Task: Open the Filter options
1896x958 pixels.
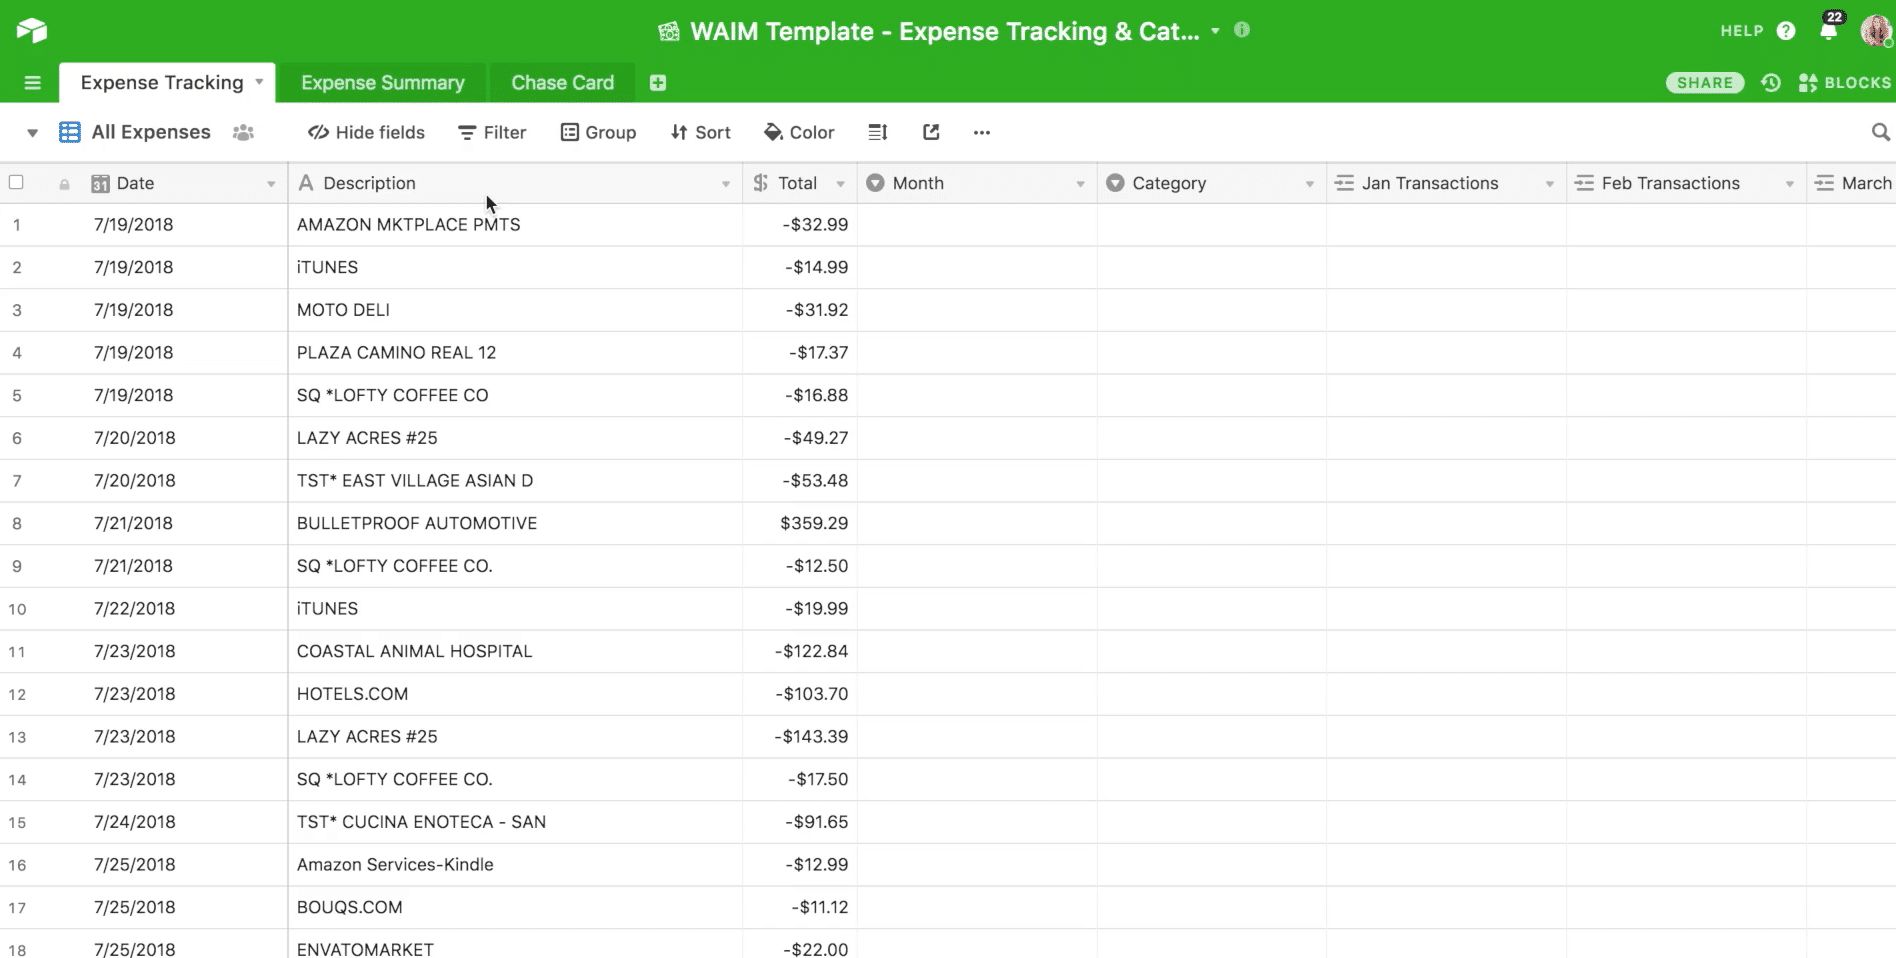Action: tap(492, 132)
